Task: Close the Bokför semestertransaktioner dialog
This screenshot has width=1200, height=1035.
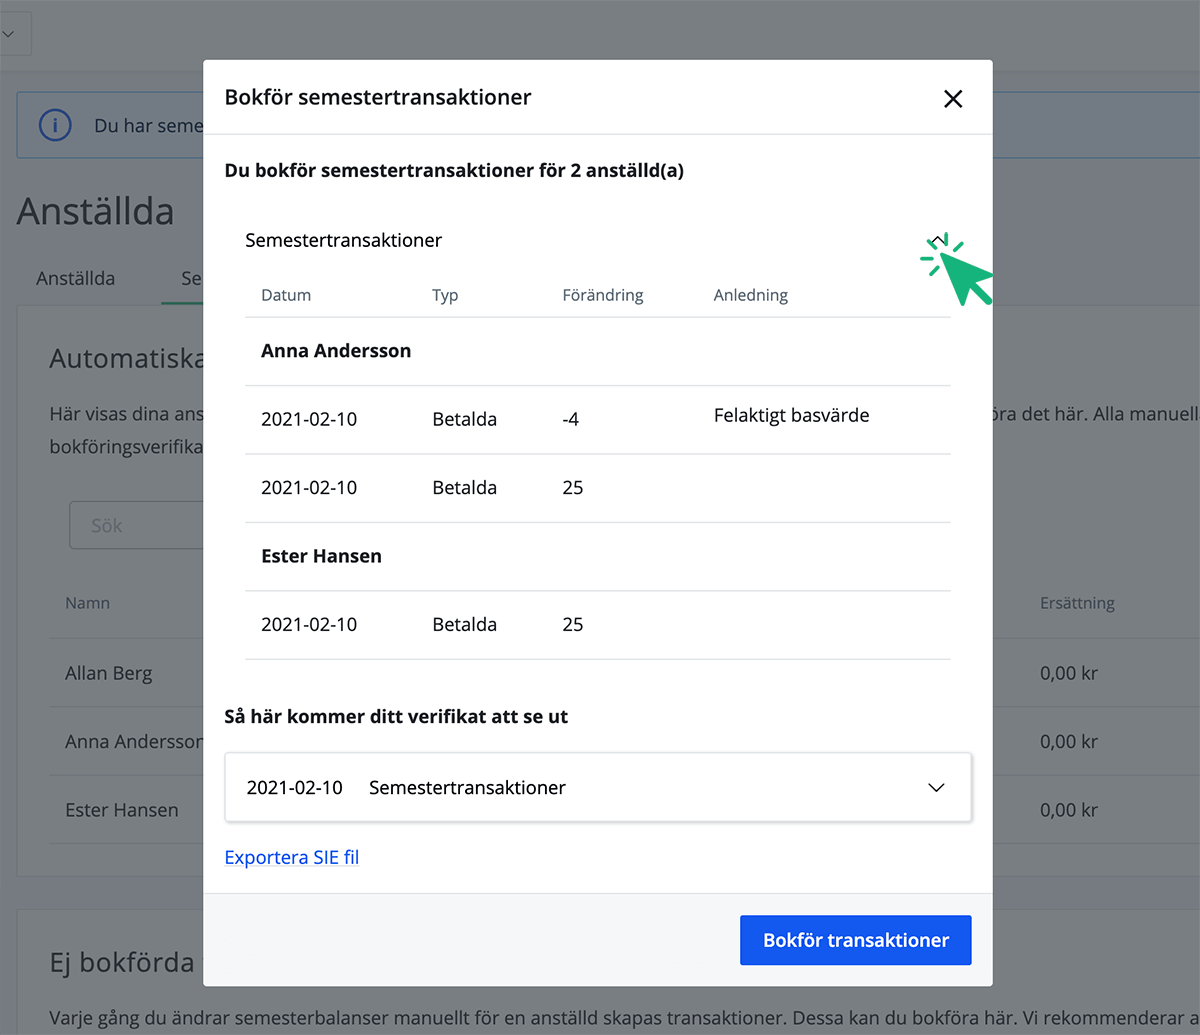Action: coord(953,98)
